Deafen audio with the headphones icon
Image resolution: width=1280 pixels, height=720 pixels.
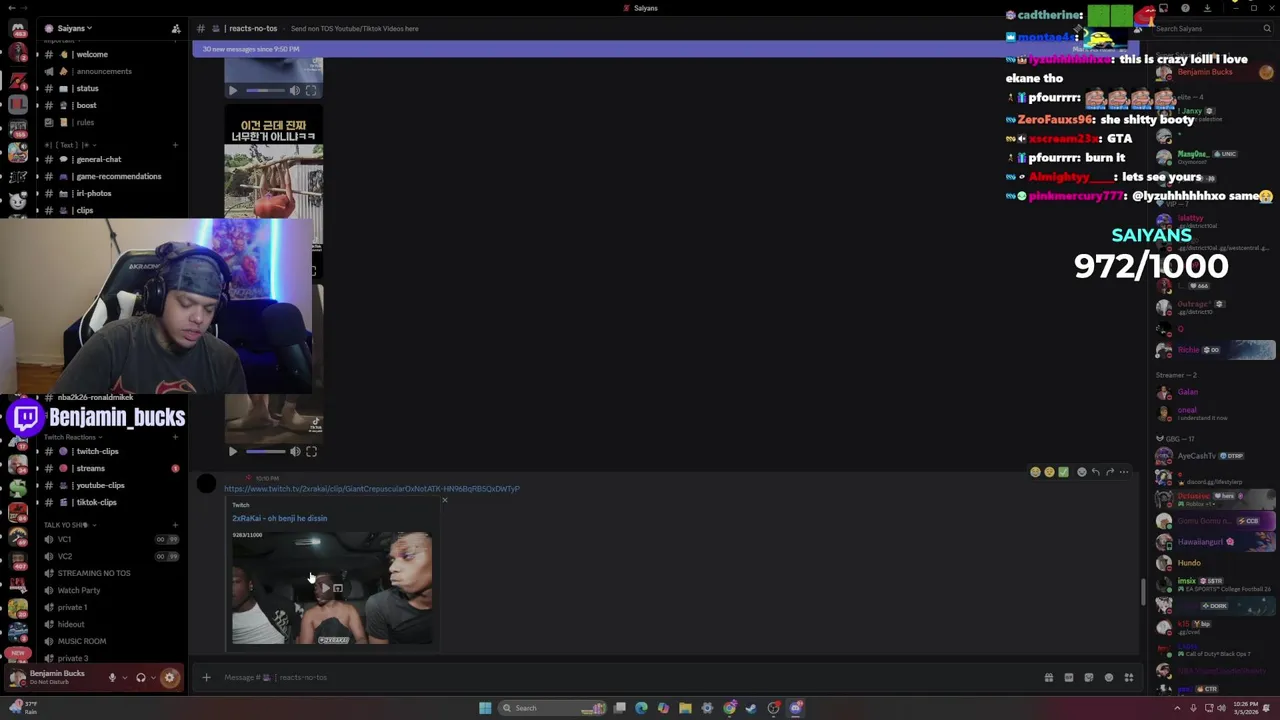[141, 678]
